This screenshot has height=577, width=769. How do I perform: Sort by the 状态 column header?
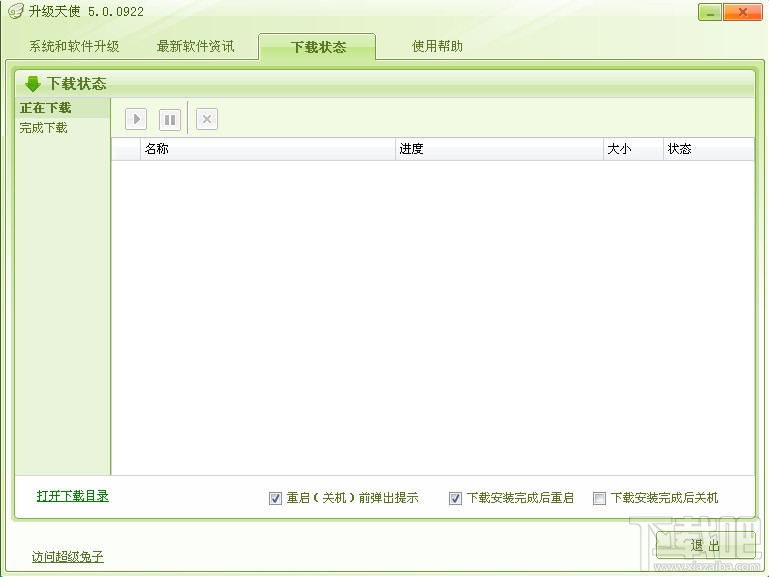[709, 149]
